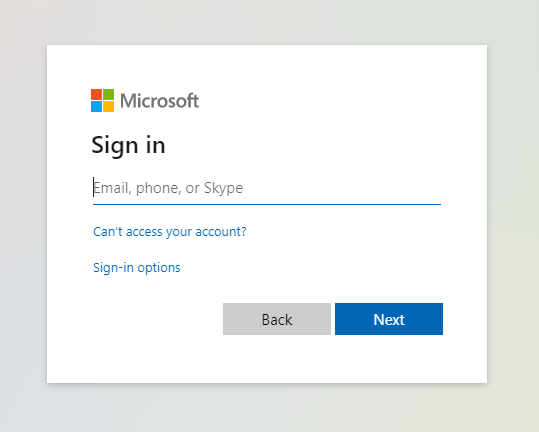Click the green square in Microsoft logo
The image size is (539, 432).
(x=109, y=94)
